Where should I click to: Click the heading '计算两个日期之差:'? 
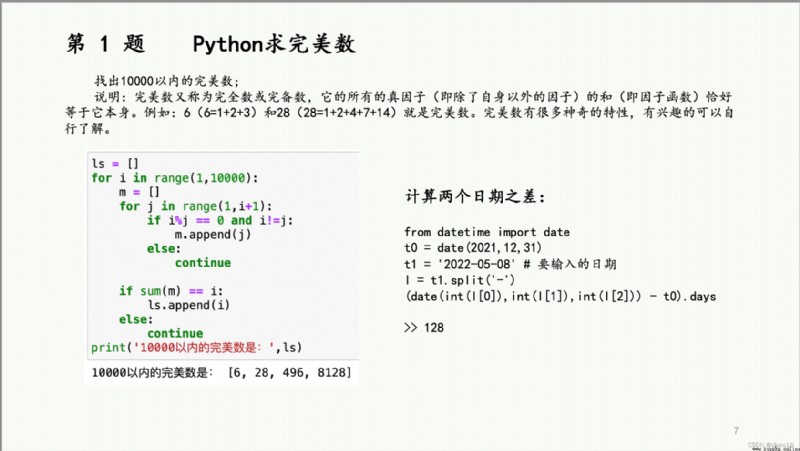pyautogui.click(x=475, y=196)
